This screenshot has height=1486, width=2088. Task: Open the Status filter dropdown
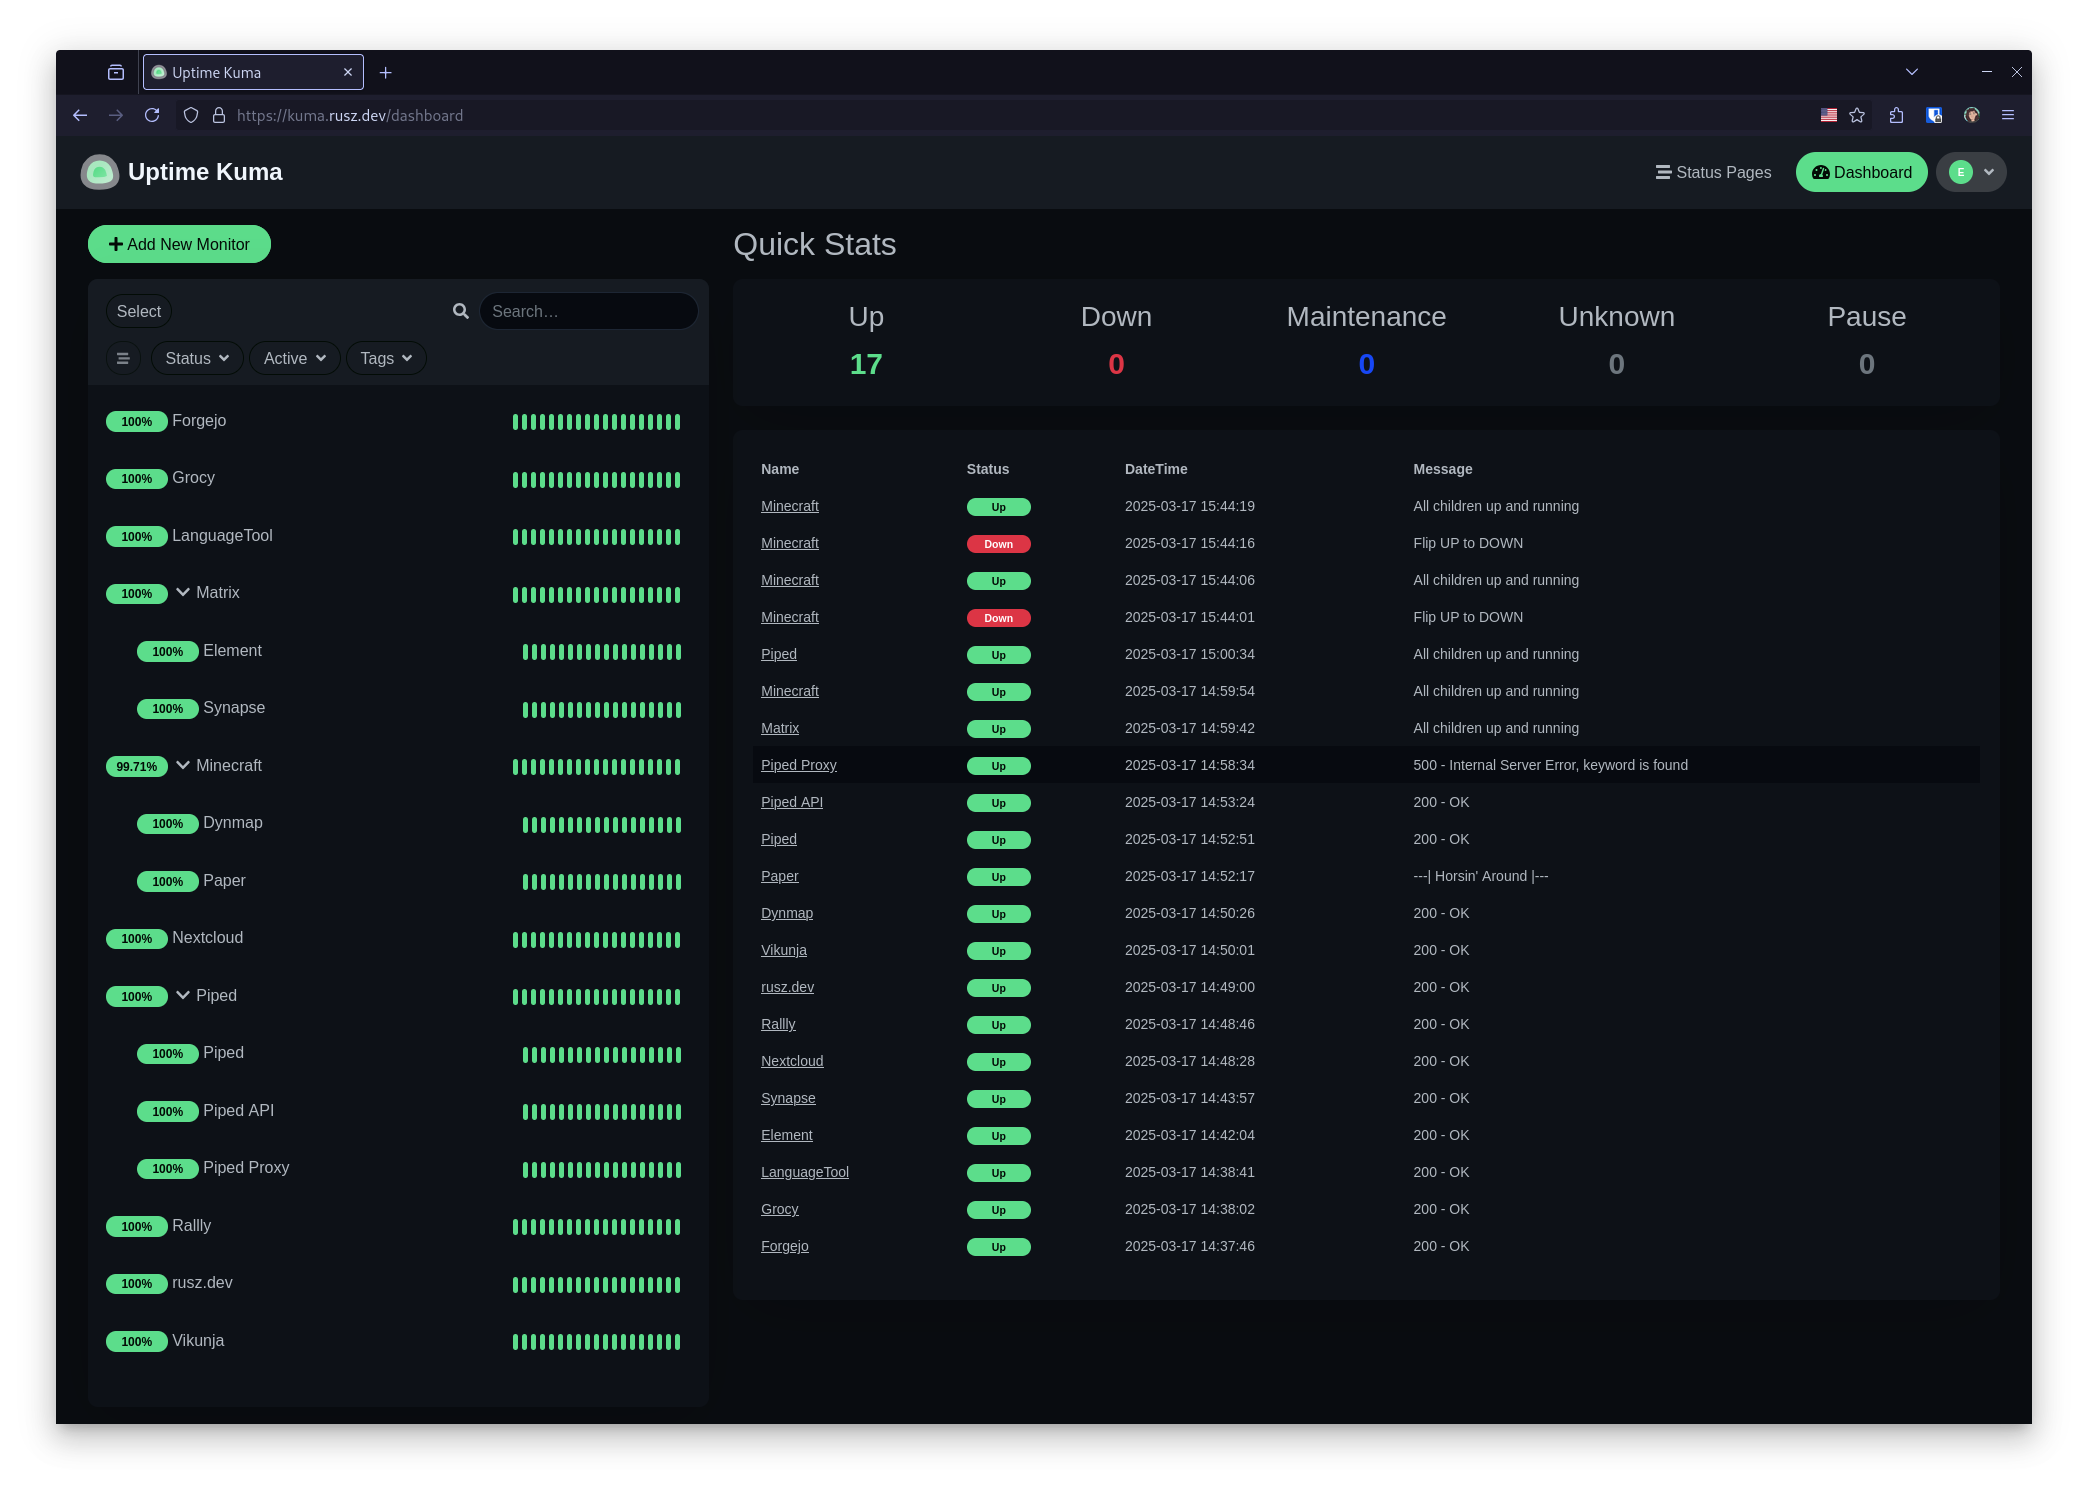point(197,358)
